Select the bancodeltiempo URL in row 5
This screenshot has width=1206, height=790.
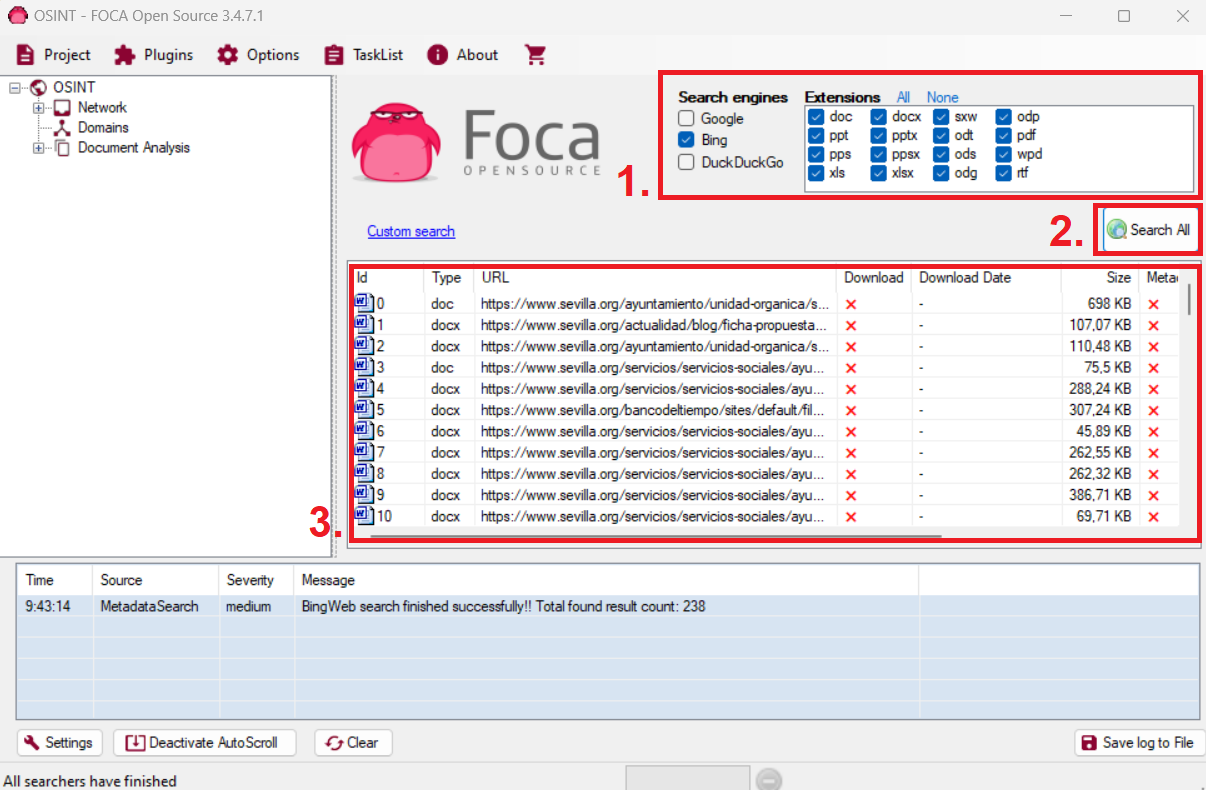(655, 410)
